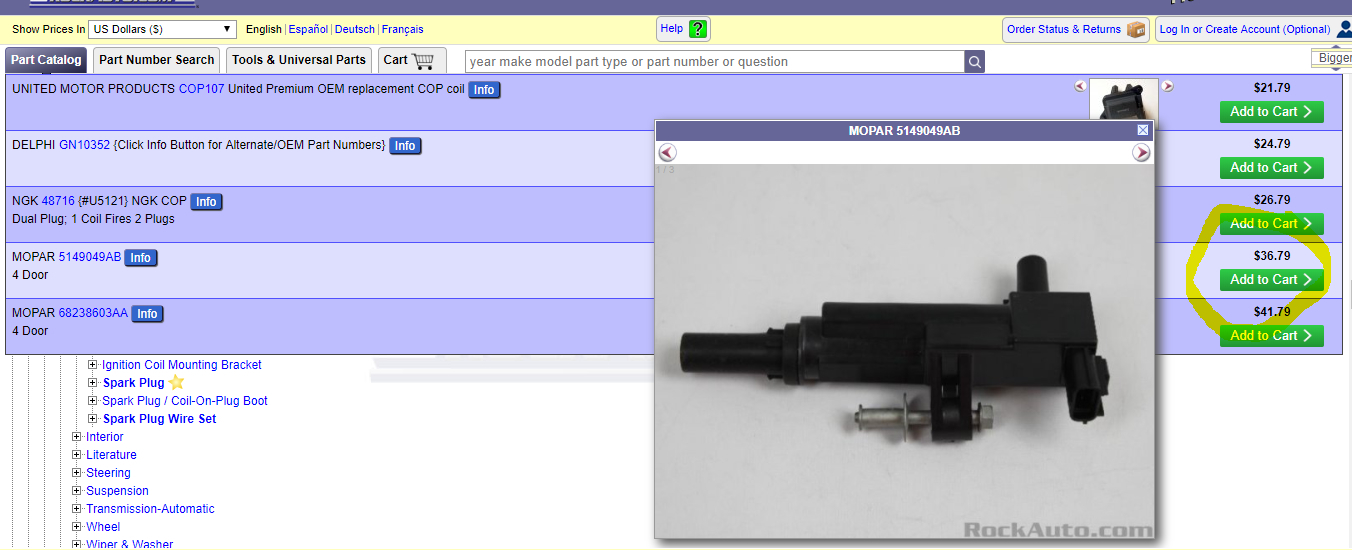Open the COP107 coil thumbnail image
This screenshot has height=550, width=1352.
click(1123, 99)
